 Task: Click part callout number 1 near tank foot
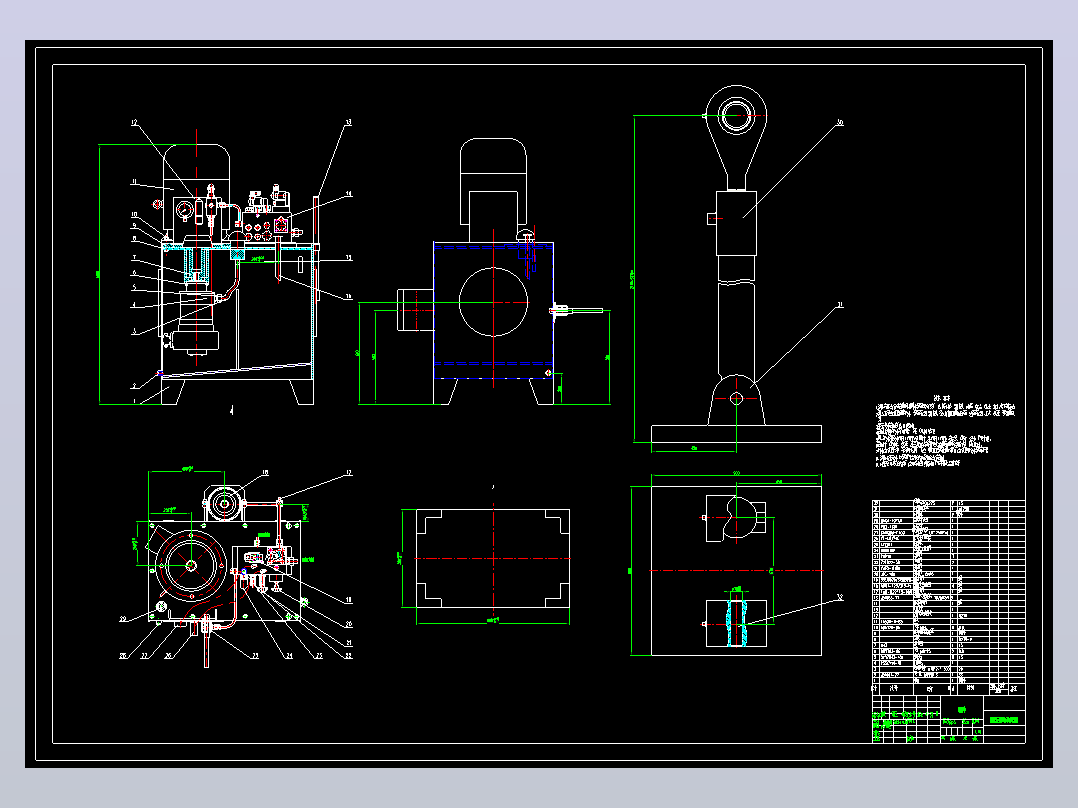(x=135, y=401)
